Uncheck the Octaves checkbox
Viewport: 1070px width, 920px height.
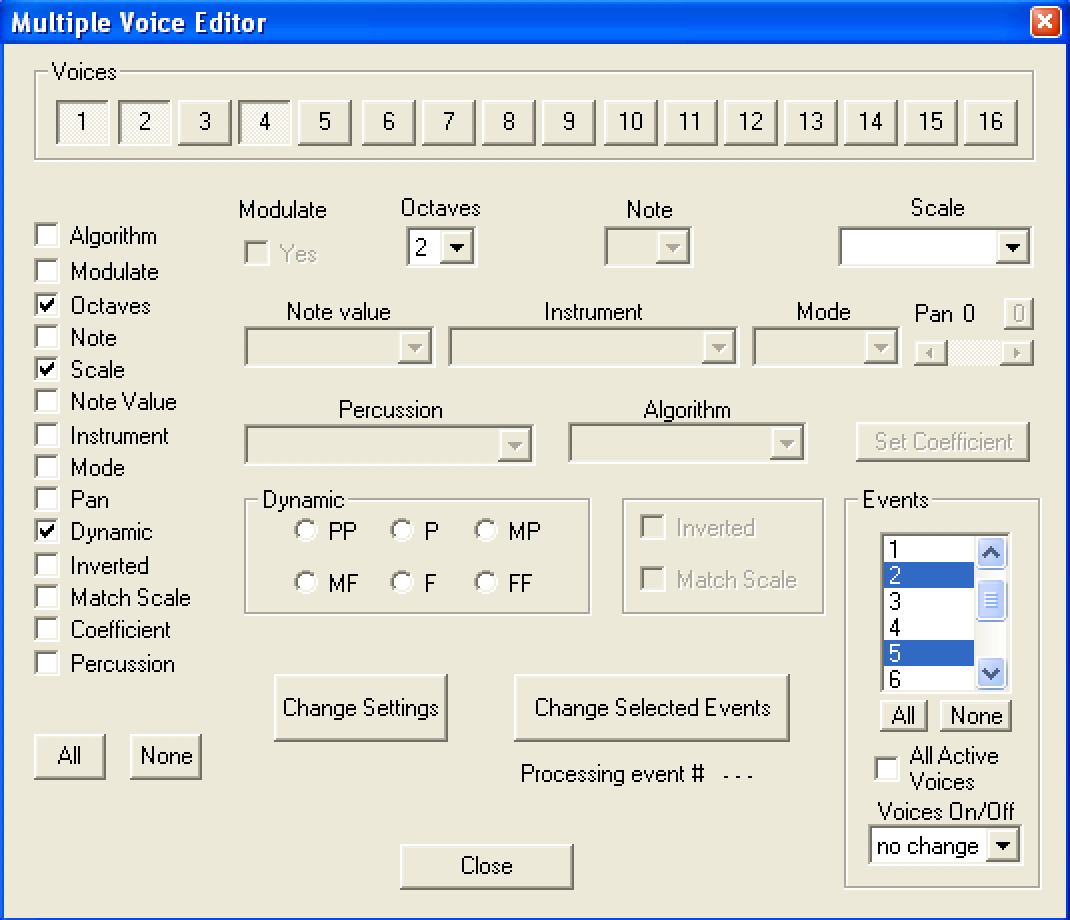point(47,305)
